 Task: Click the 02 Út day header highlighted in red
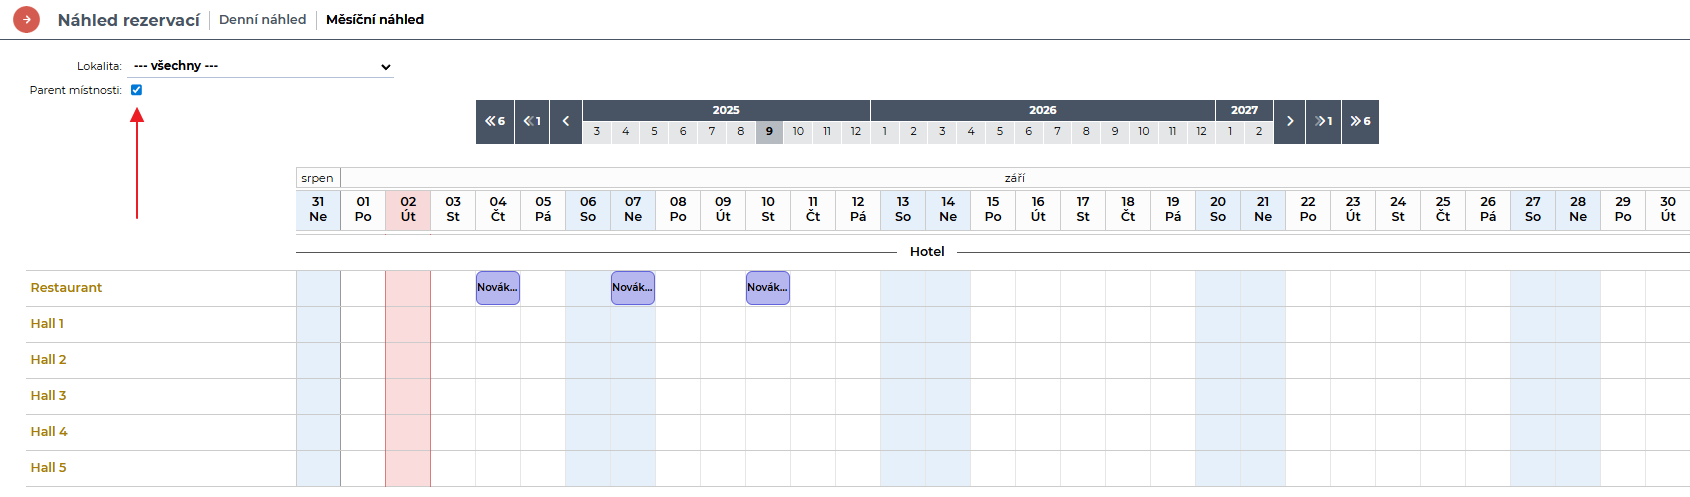pos(408,209)
